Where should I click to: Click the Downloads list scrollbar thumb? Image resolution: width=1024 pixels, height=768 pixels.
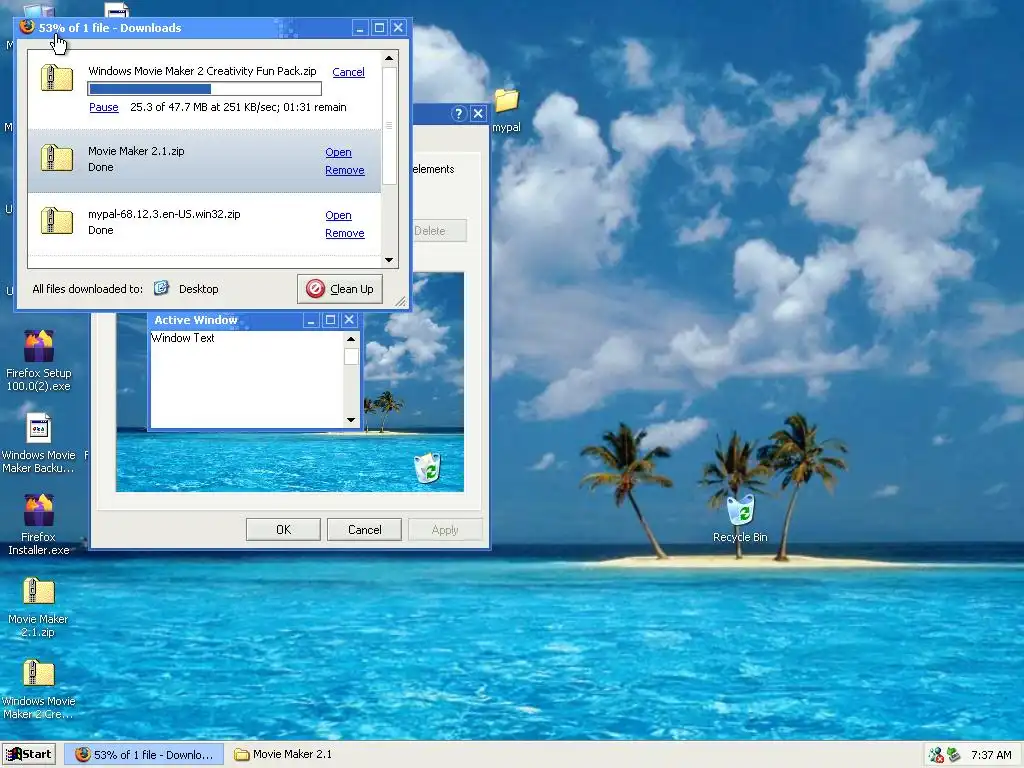[389, 125]
